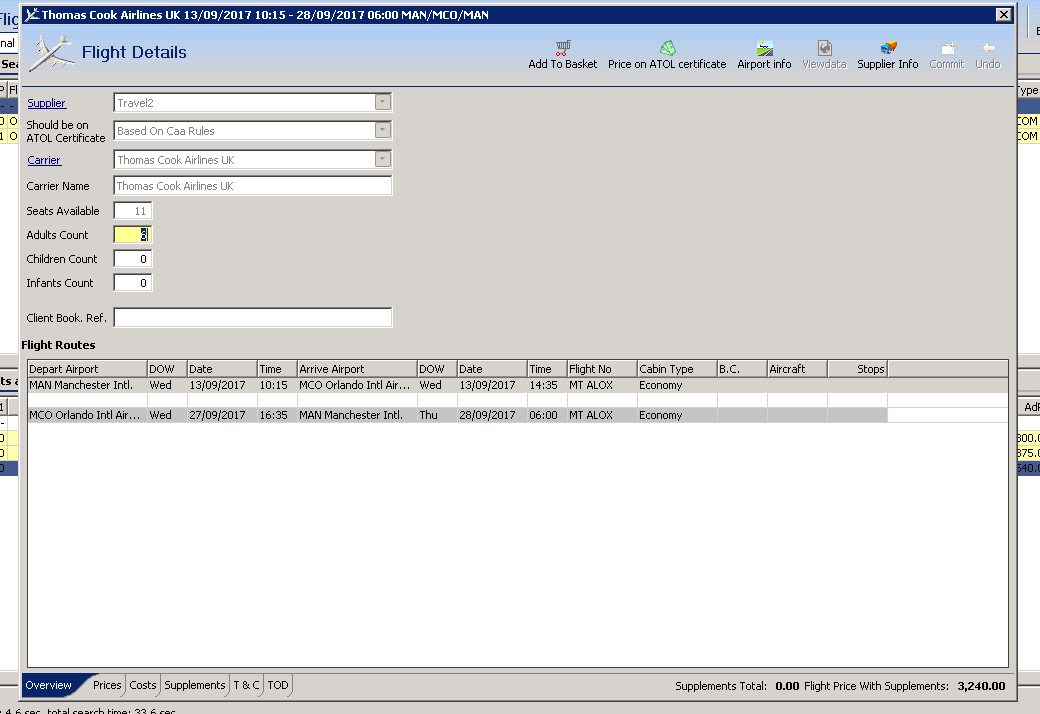Image resolution: width=1040 pixels, height=714 pixels.
Task: Click the Client Book. Ref. field
Action: pos(253,317)
